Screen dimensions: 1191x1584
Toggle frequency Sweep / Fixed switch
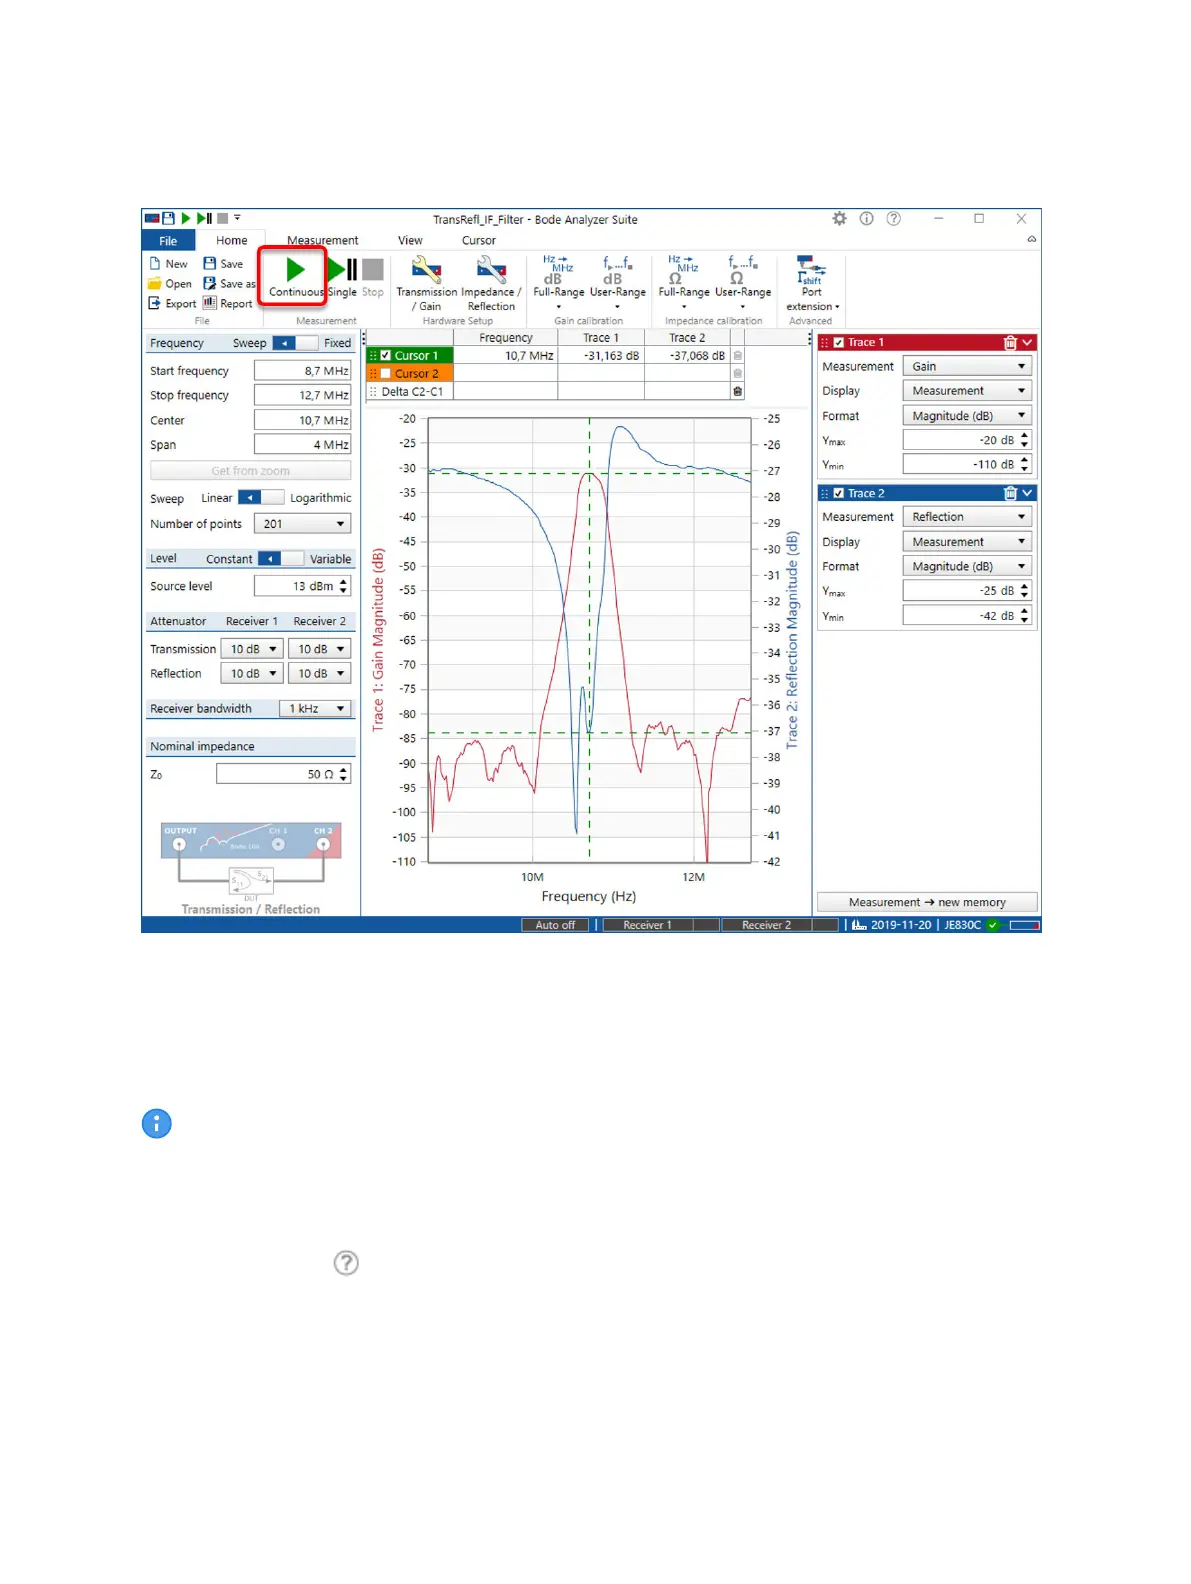coord(295,343)
